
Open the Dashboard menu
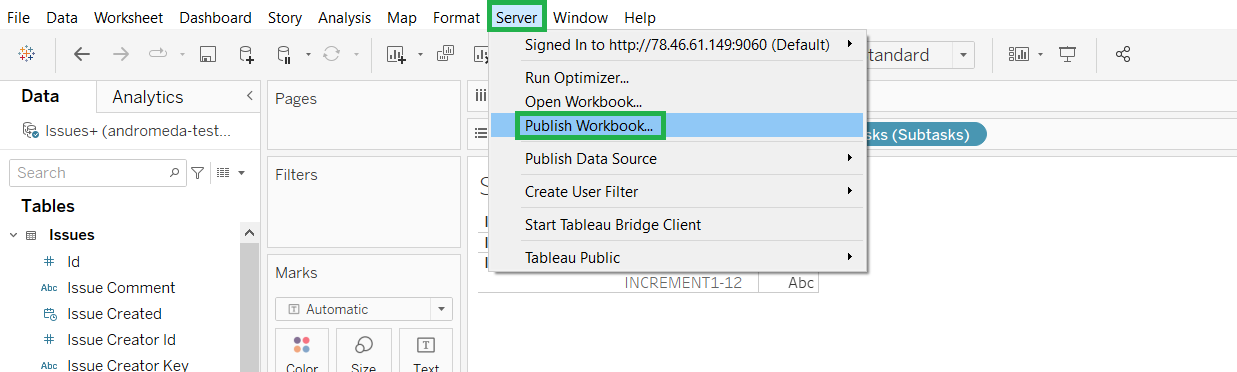pos(215,18)
